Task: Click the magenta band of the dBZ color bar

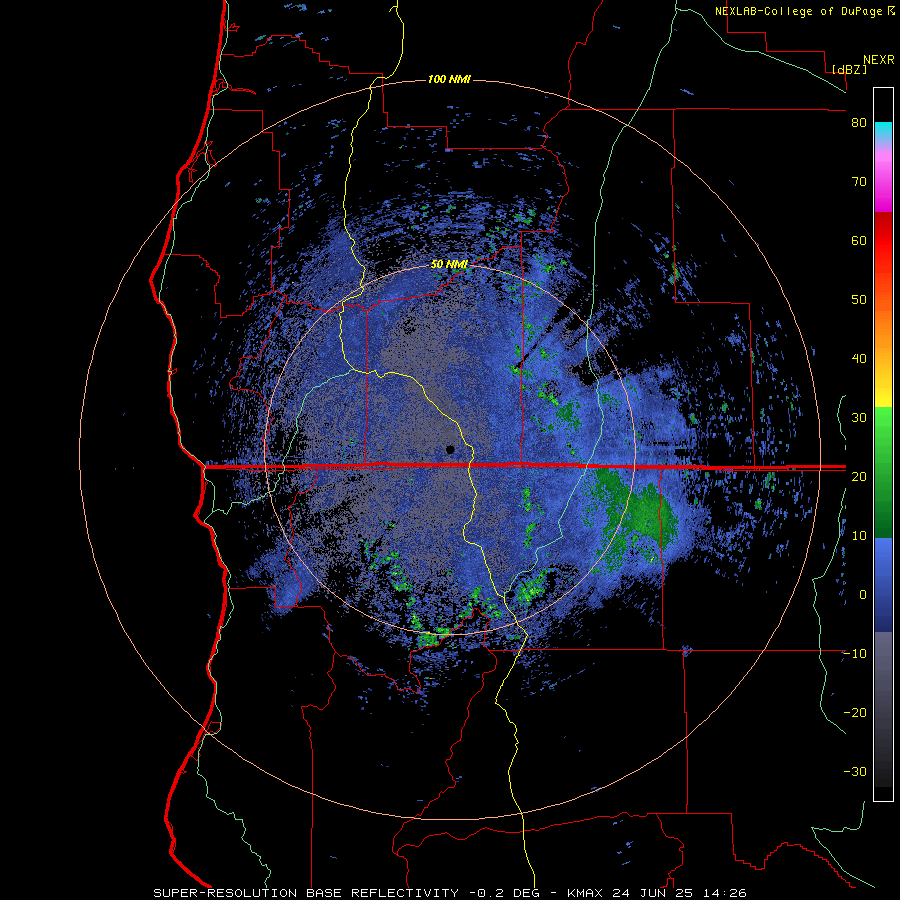Action: click(883, 181)
